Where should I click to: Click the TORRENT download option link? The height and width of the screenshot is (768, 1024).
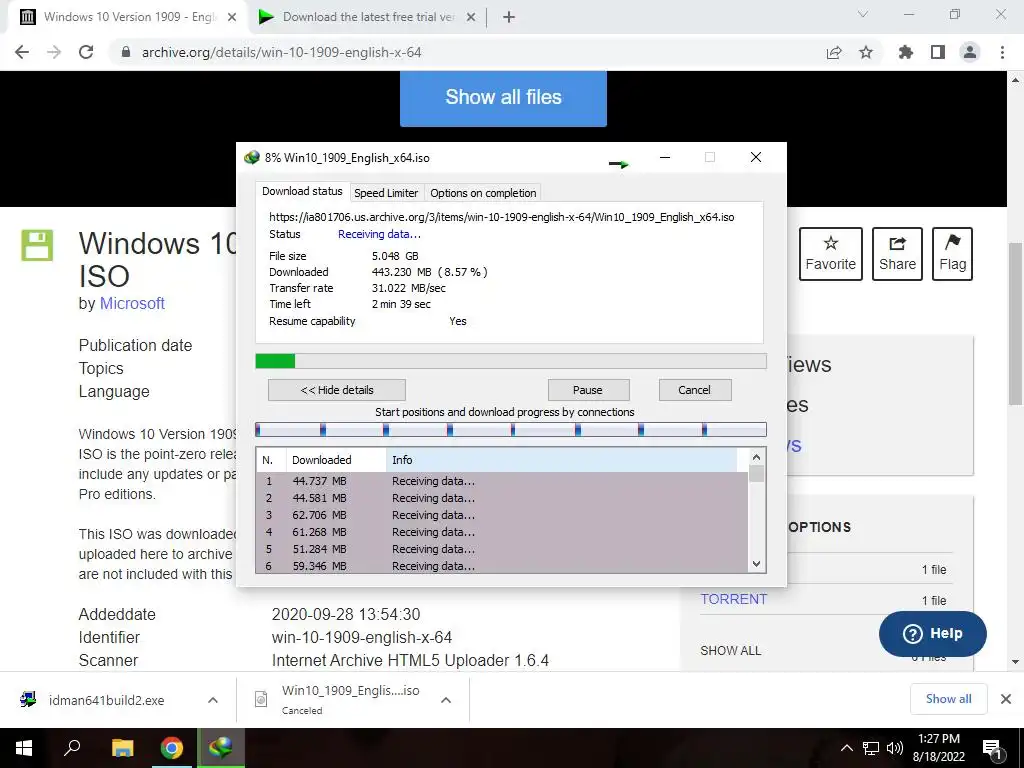pos(733,600)
